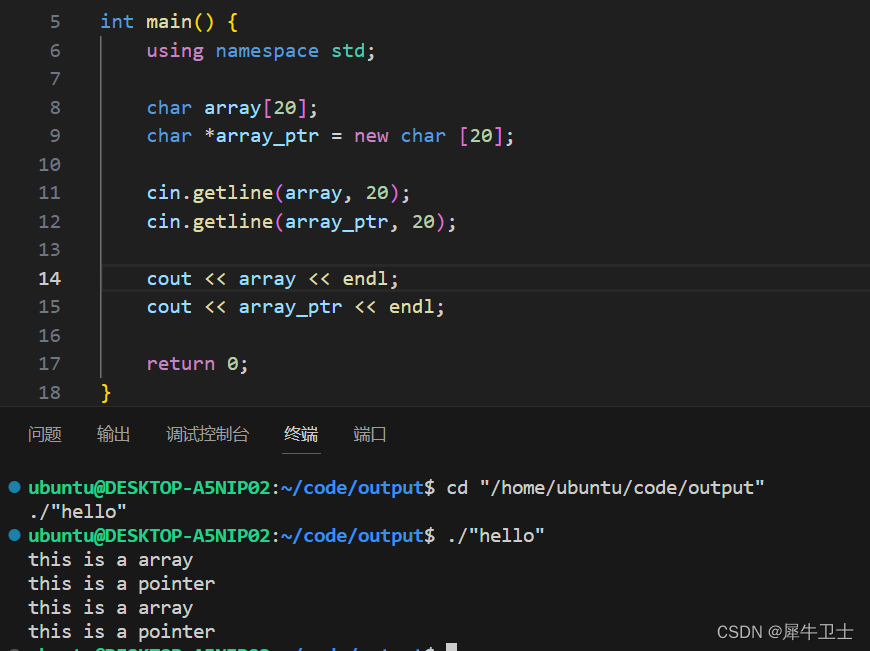Click 'using namespace std;' code line

tap(261, 51)
